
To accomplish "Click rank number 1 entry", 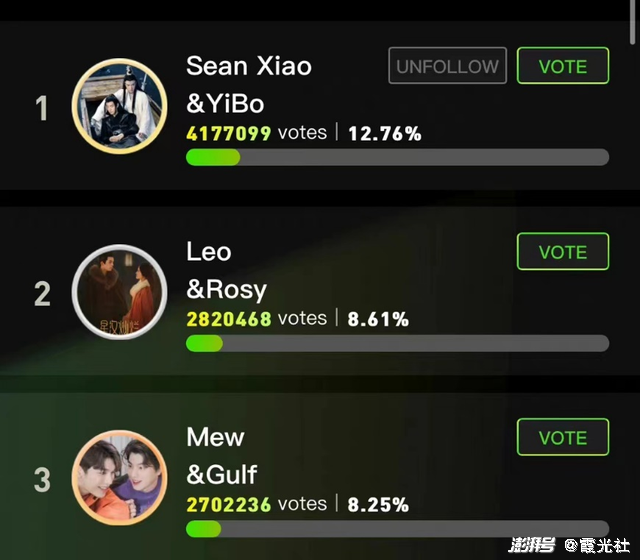I will tap(42, 108).
